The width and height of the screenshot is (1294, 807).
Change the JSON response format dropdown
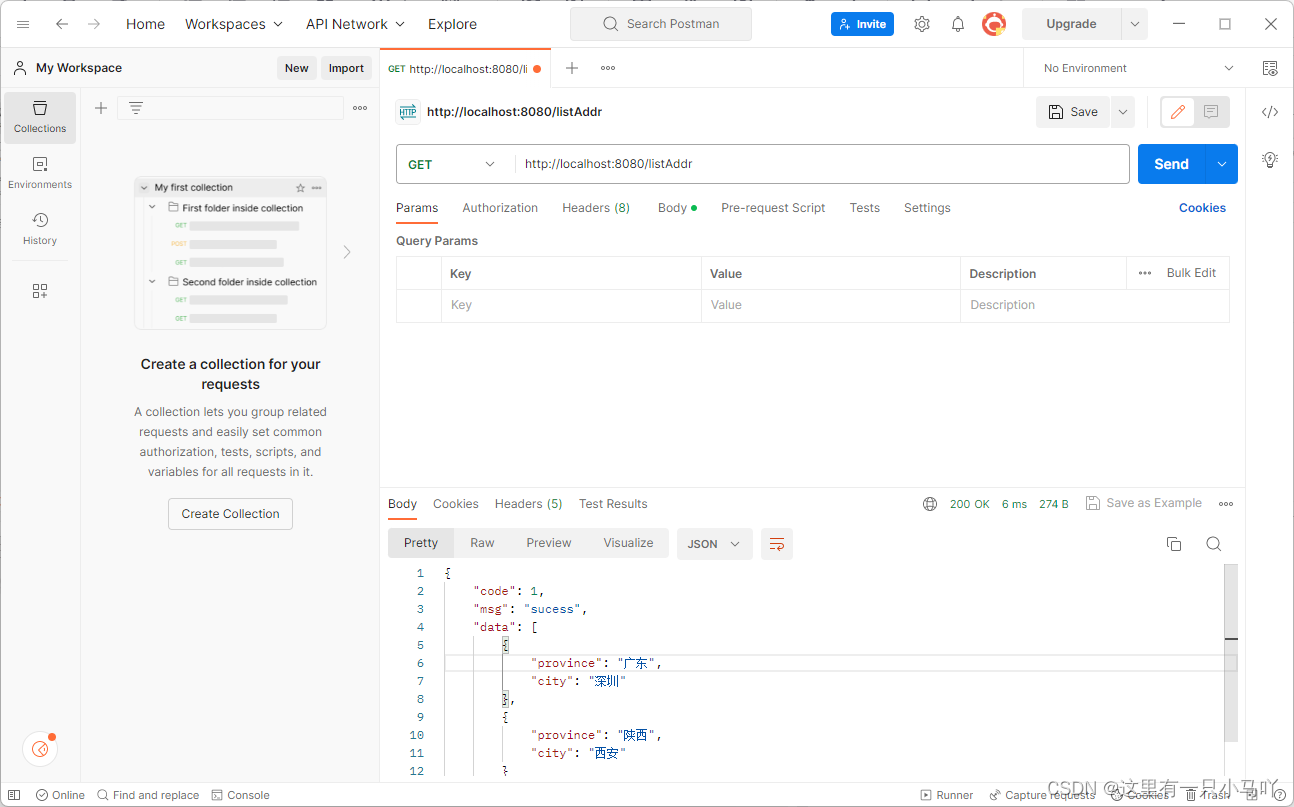(x=715, y=544)
